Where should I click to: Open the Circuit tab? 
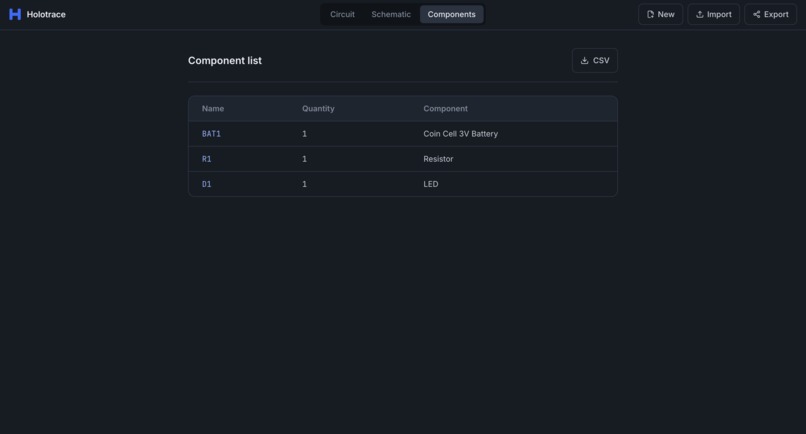342,14
